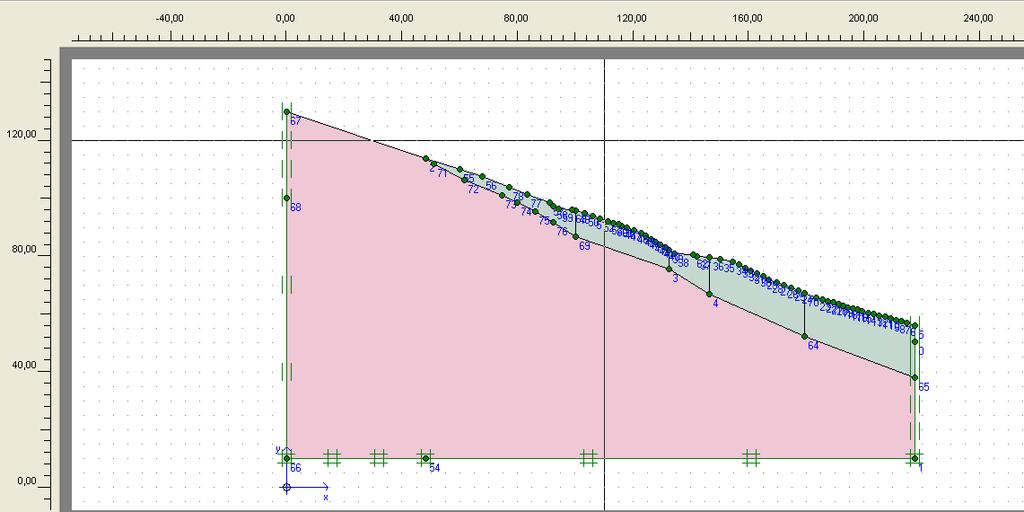Click the 80,00 label on vertical ruler
The width and height of the screenshot is (1024, 512).
[24, 249]
